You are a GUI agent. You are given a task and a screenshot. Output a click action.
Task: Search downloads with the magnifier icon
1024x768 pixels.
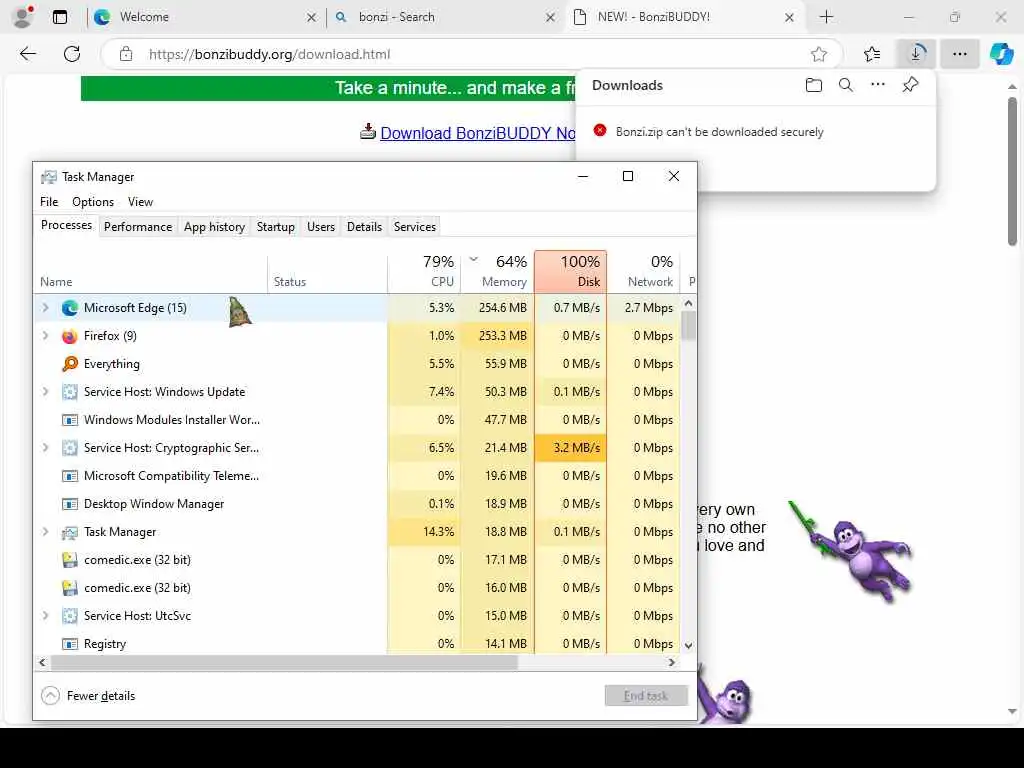pos(846,85)
